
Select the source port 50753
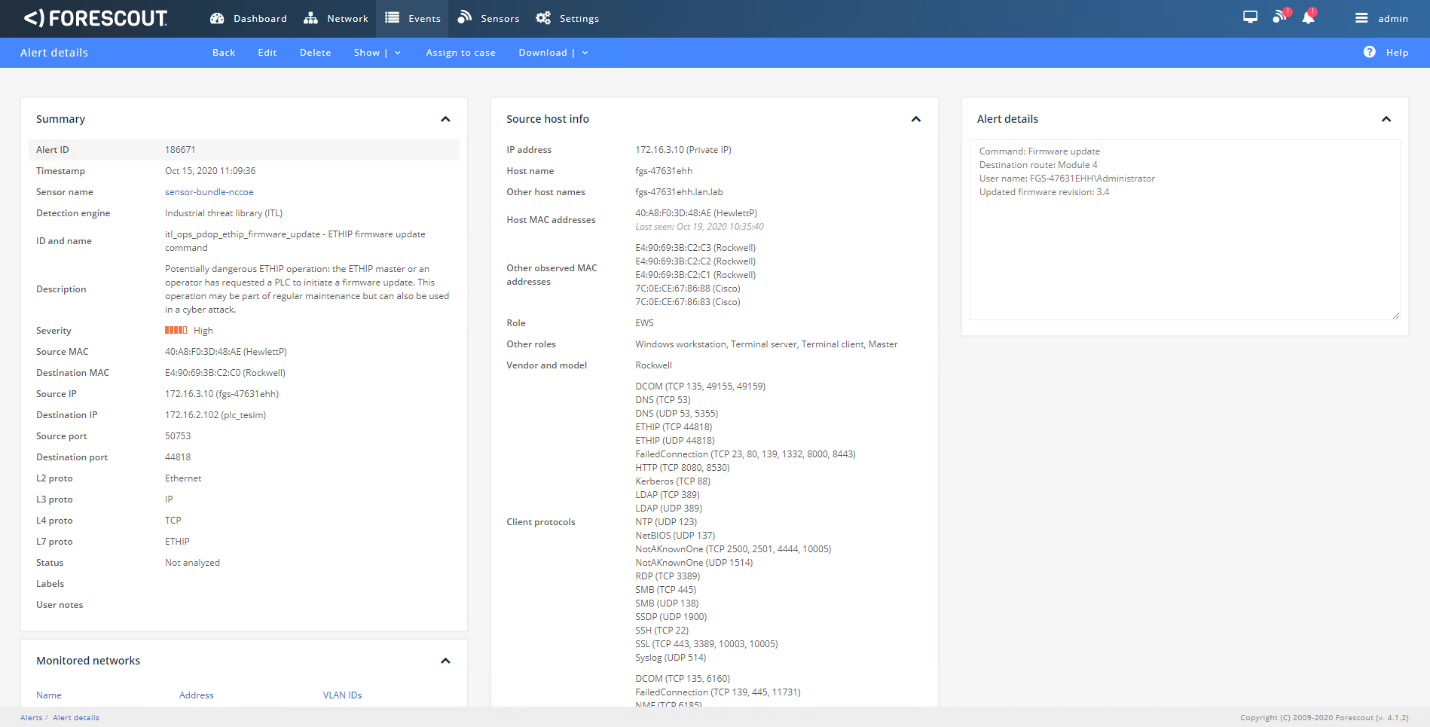click(178, 436)
